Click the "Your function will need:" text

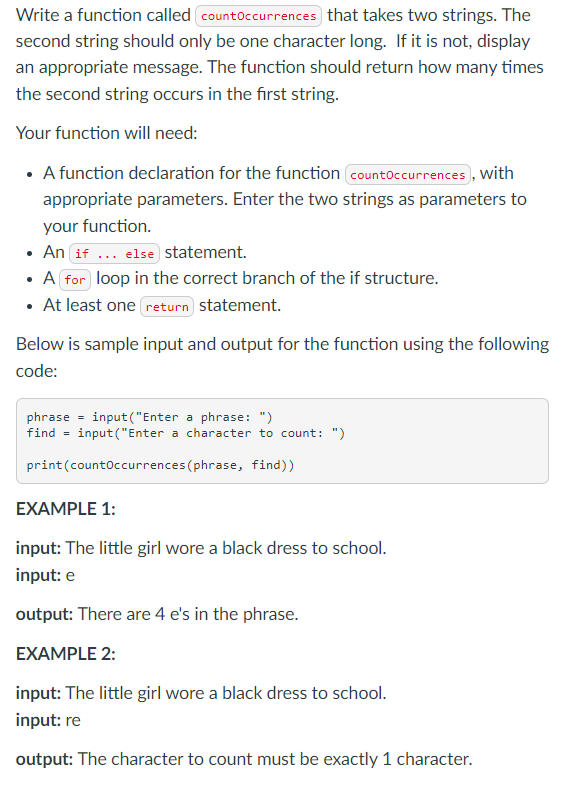point(106,133)
